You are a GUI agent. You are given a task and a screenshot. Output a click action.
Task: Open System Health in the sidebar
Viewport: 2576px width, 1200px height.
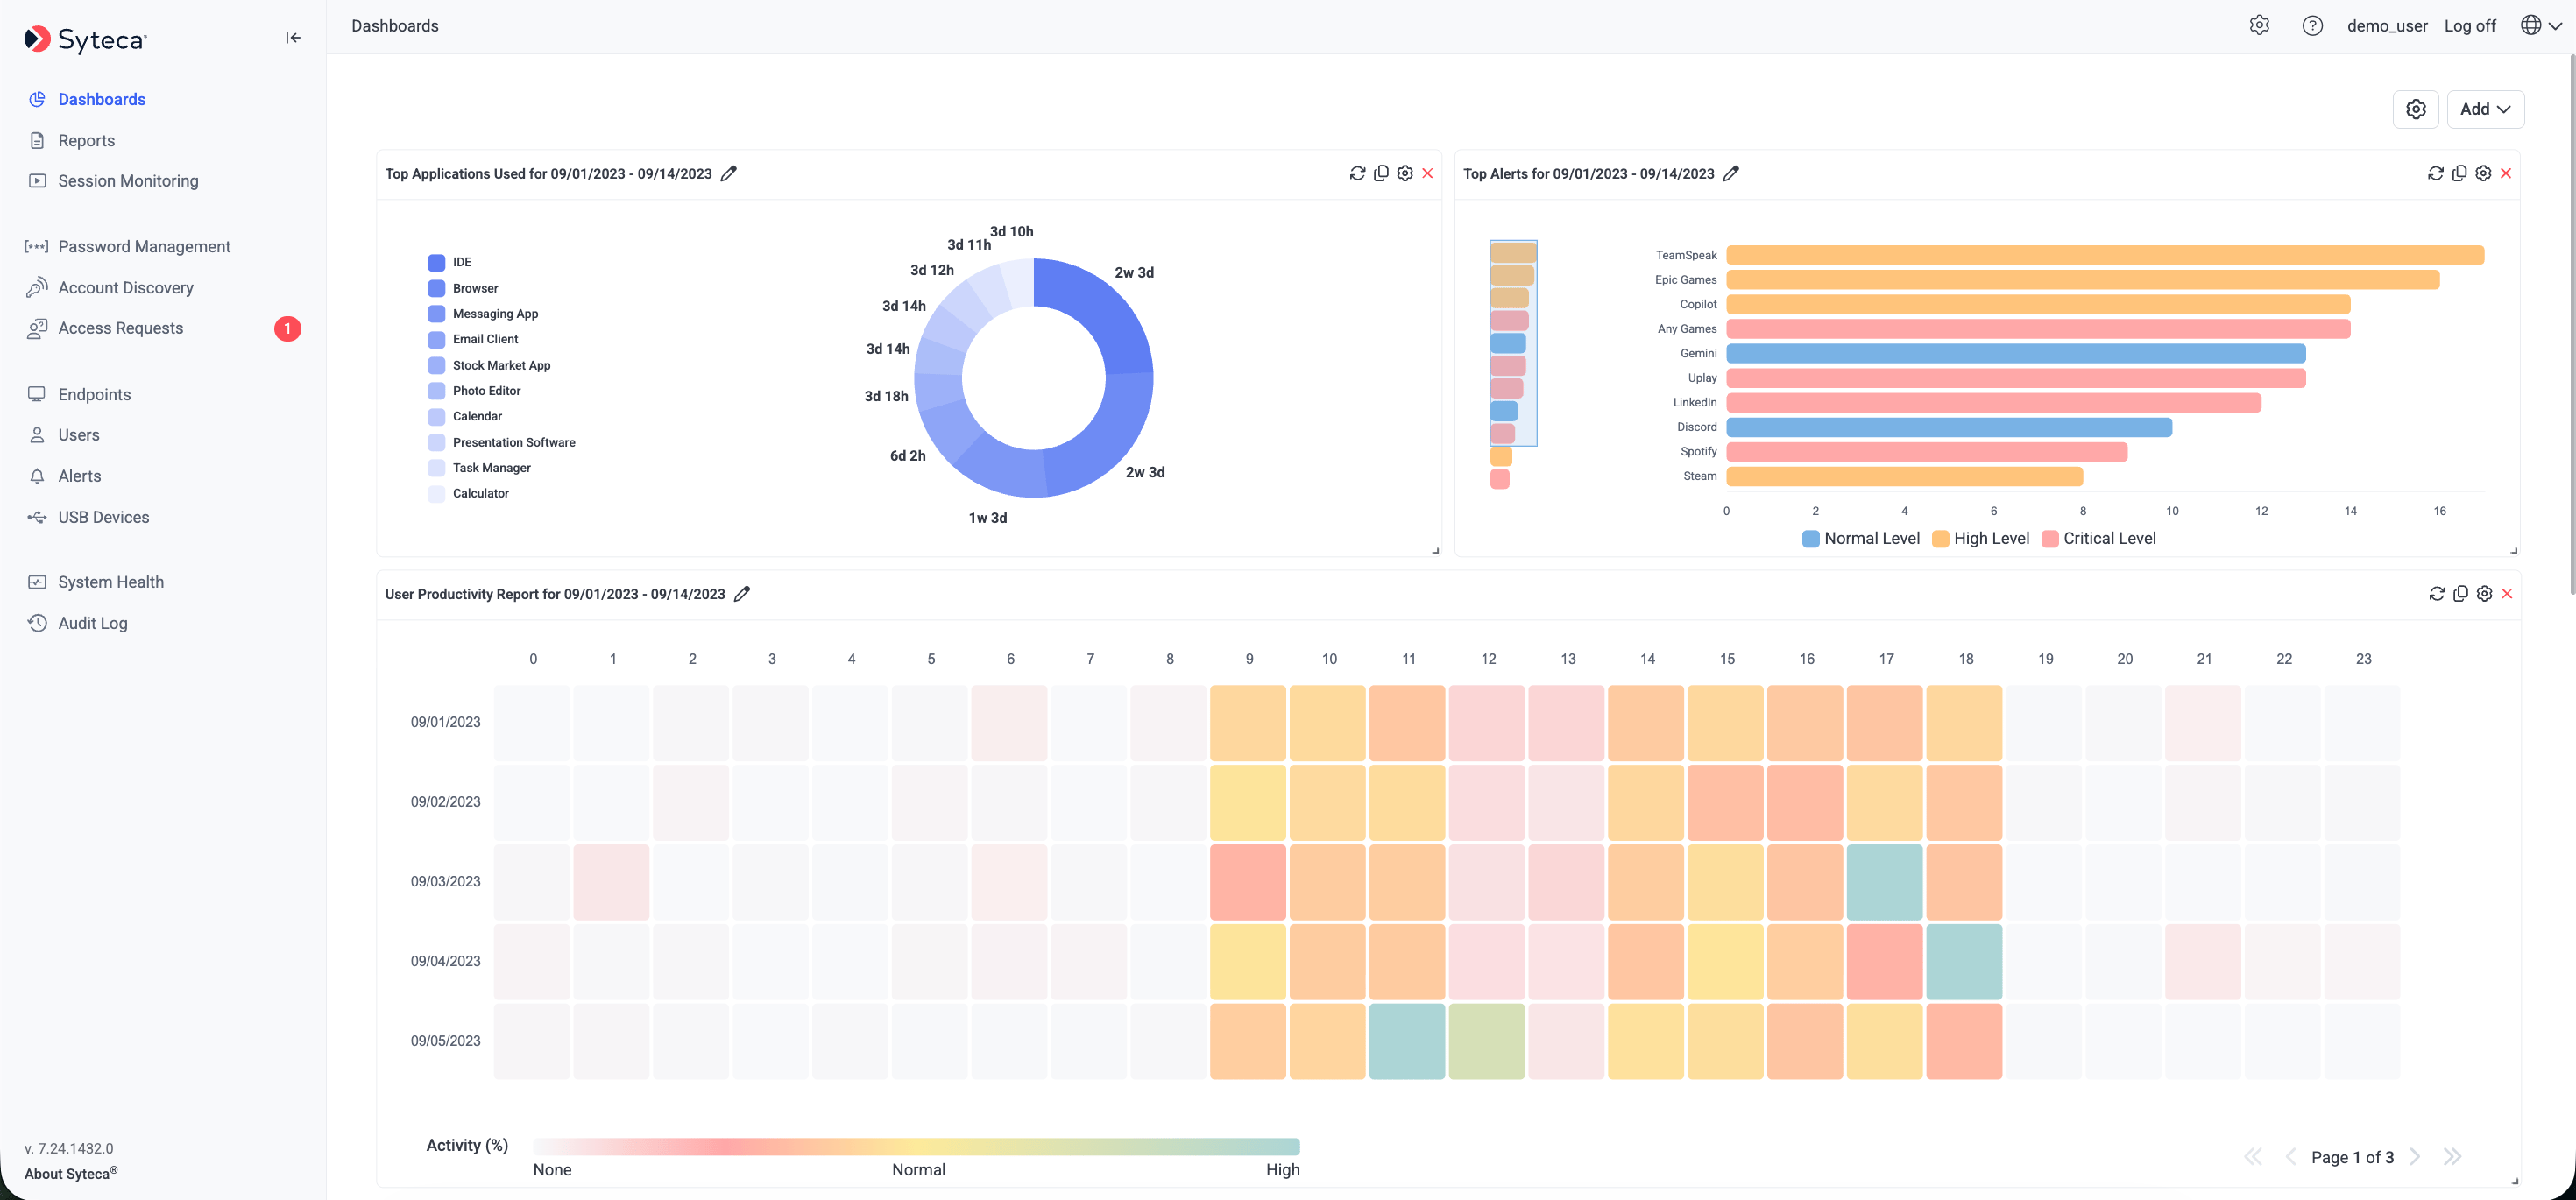(111, 582)
